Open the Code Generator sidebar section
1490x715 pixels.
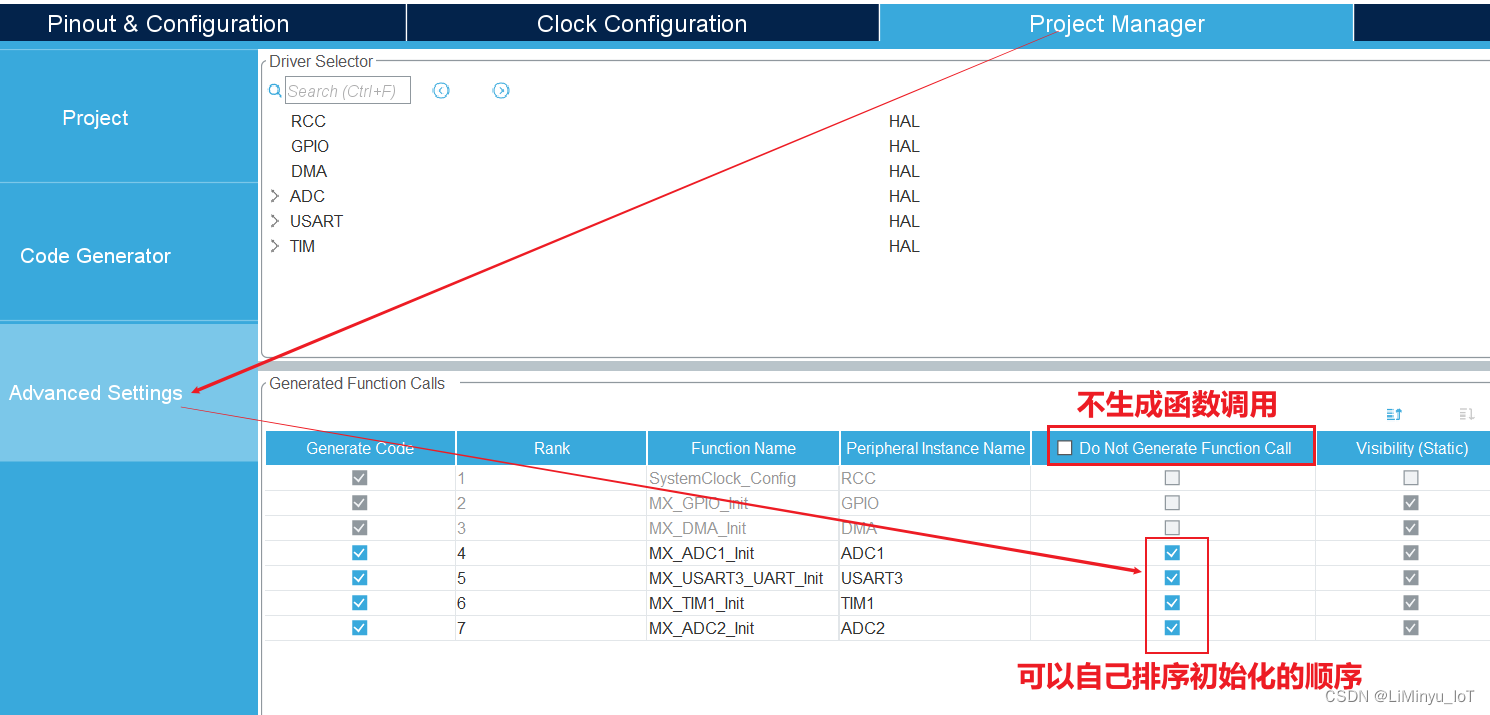pos(95,255)
